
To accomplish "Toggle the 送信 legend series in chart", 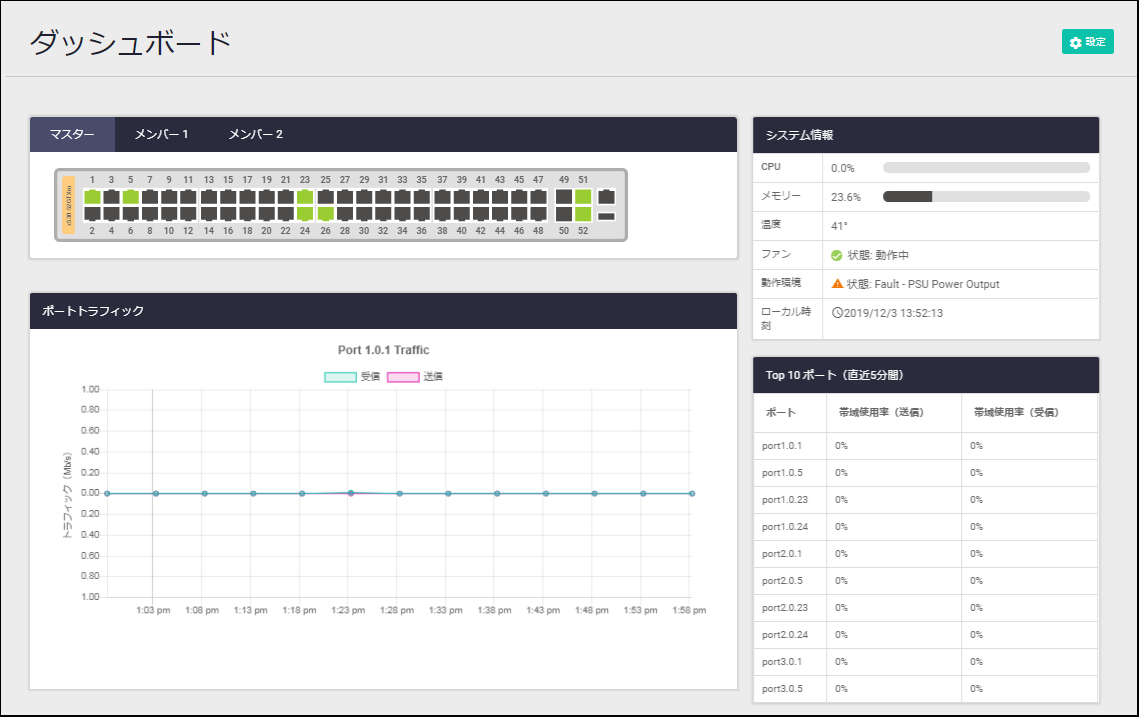I will 403,377.
